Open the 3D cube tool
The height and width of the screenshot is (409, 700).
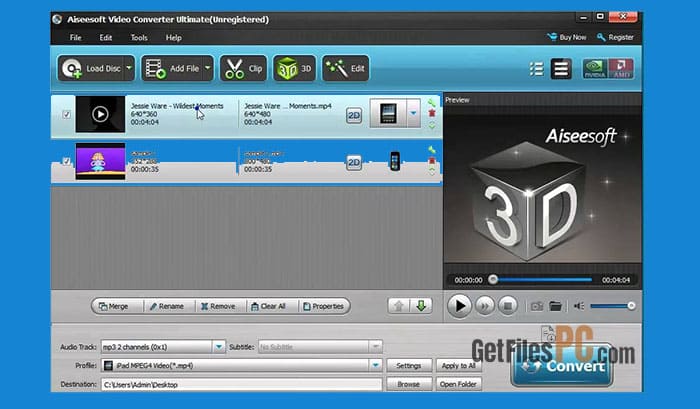(294, 68)
